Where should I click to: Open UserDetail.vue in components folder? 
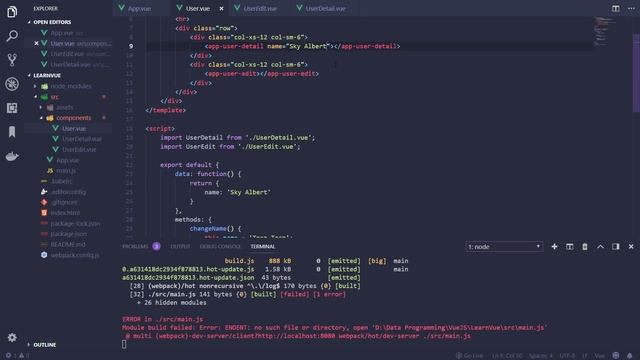67,139
